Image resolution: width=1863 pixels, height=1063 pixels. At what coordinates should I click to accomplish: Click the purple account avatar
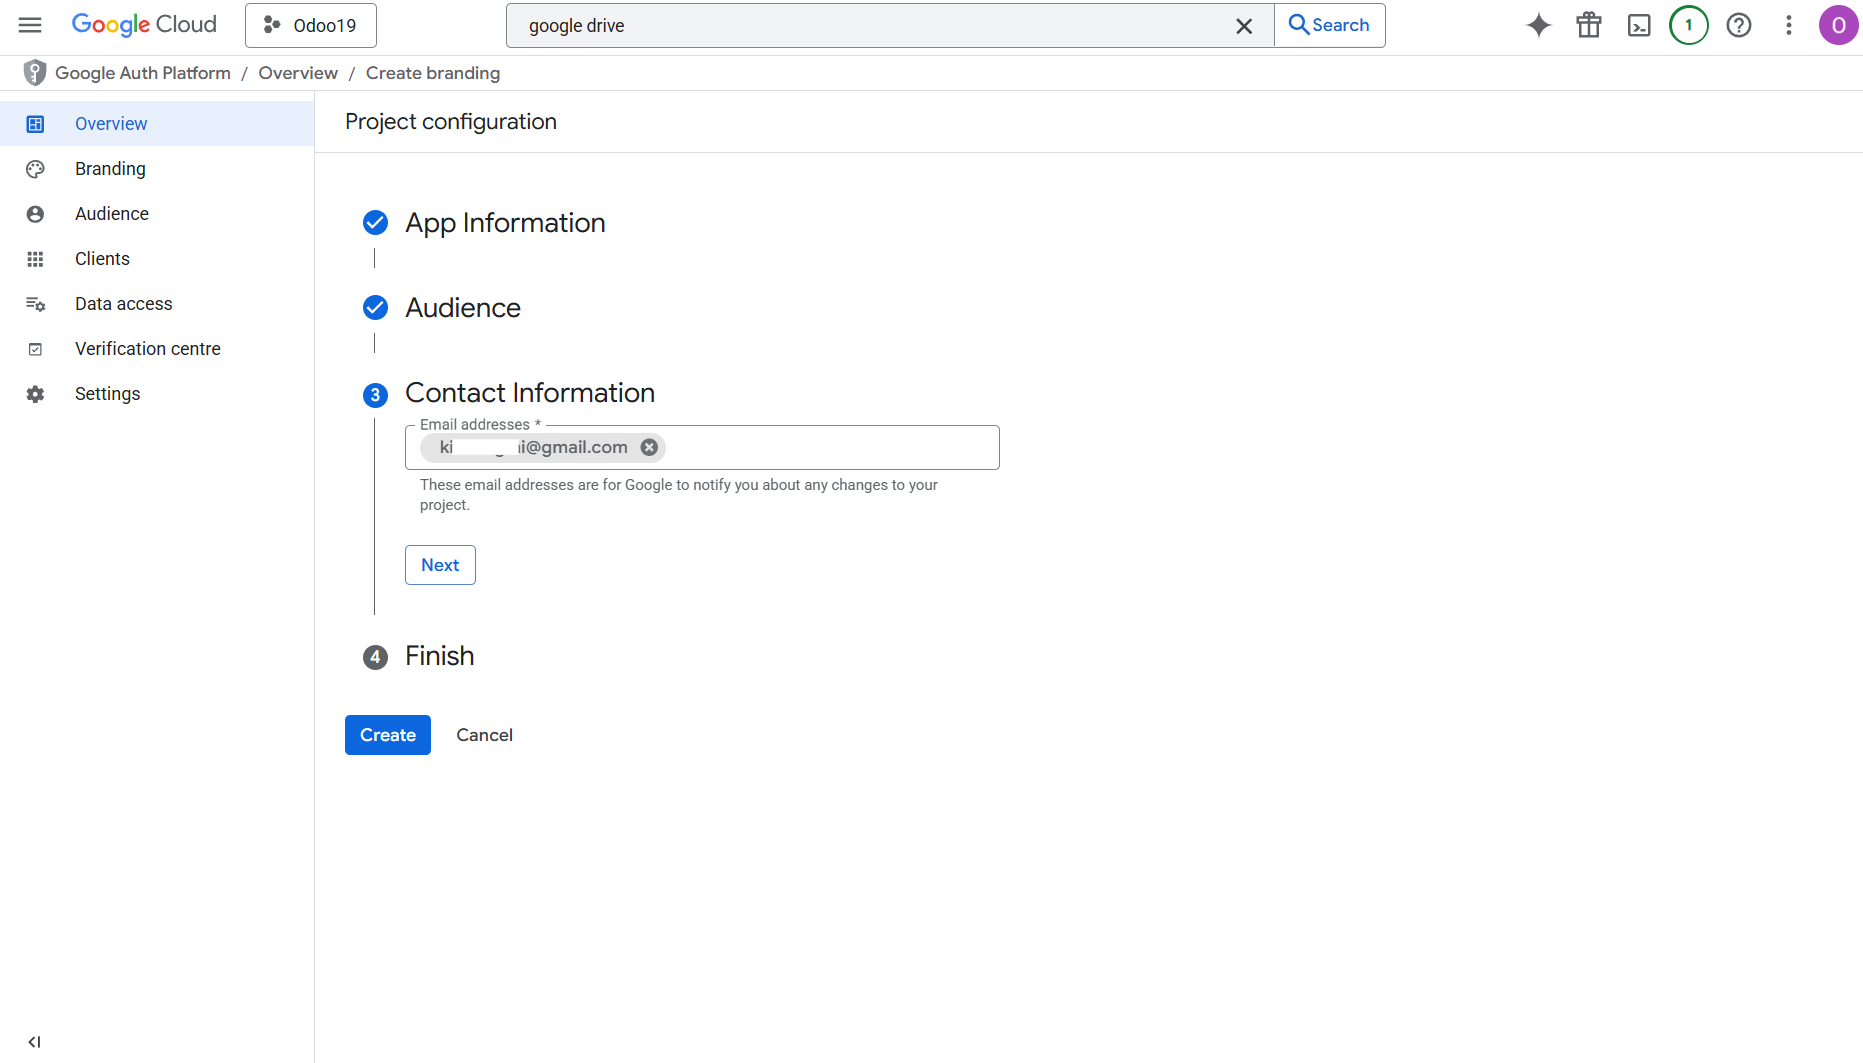pyautogui.click(x=1837, y=25)
